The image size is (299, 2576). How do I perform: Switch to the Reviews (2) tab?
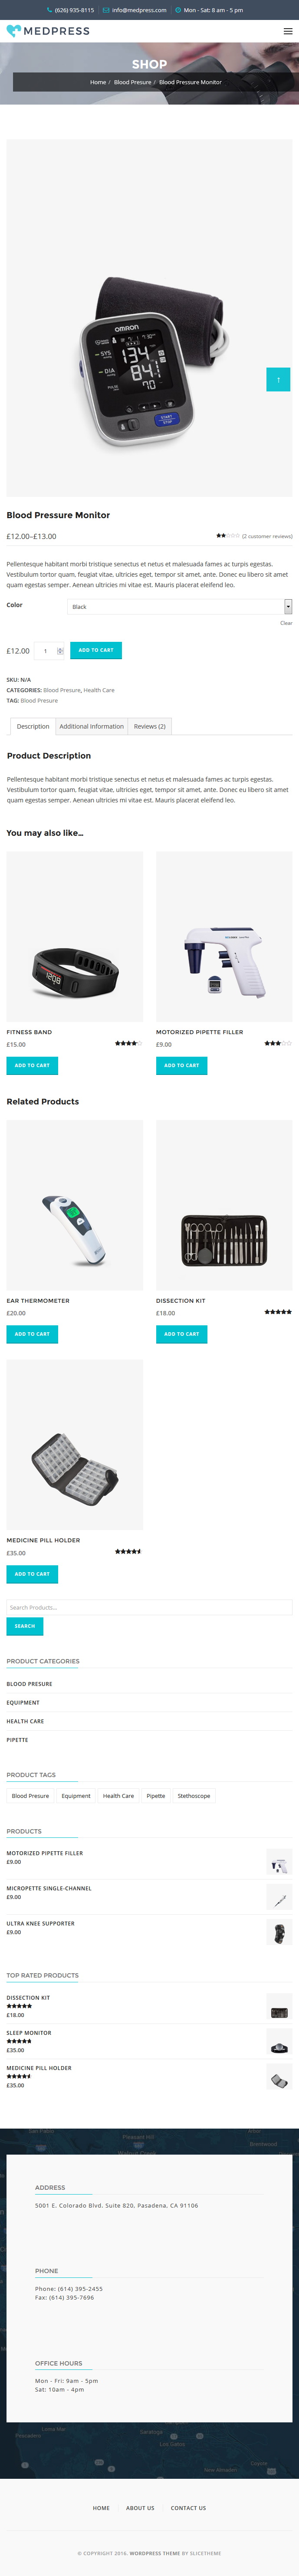(x=150, y=726)
